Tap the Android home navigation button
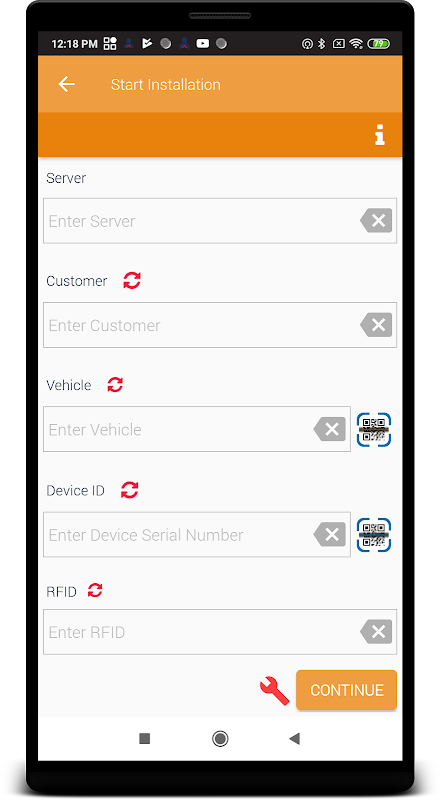Viewport: 440px width, 800px height. (x=220, y=738)
